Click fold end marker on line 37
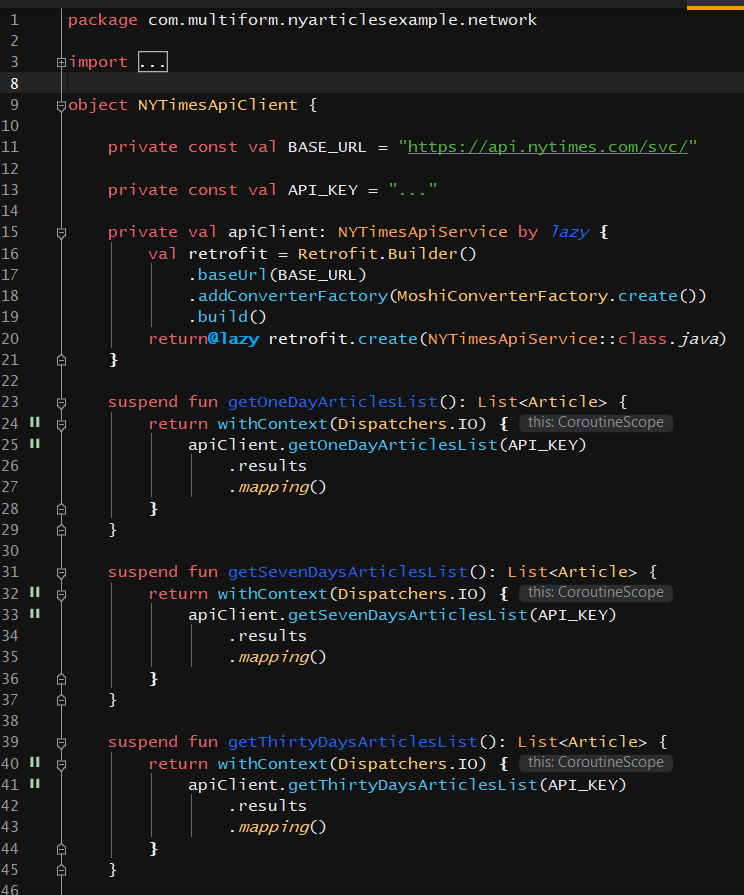744x895 pixels. [x=61, y=700]
